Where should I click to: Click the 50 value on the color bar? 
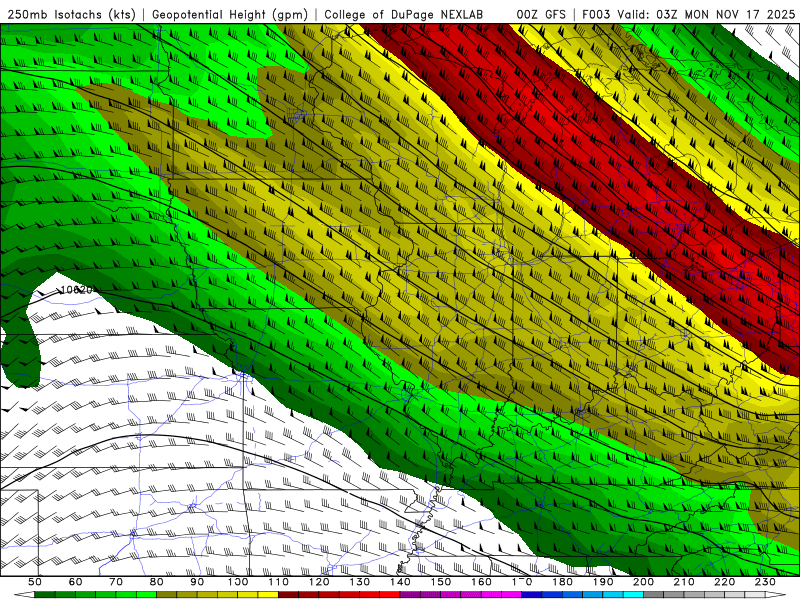[35, 582]
